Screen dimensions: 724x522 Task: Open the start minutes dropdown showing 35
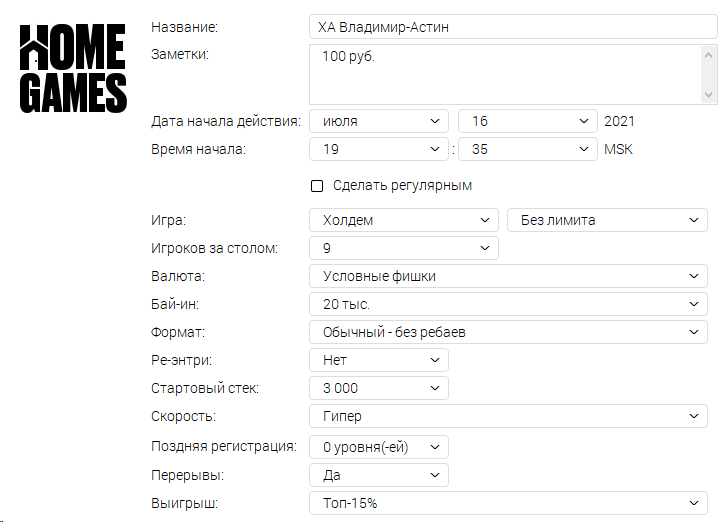[x=528, y=149]
